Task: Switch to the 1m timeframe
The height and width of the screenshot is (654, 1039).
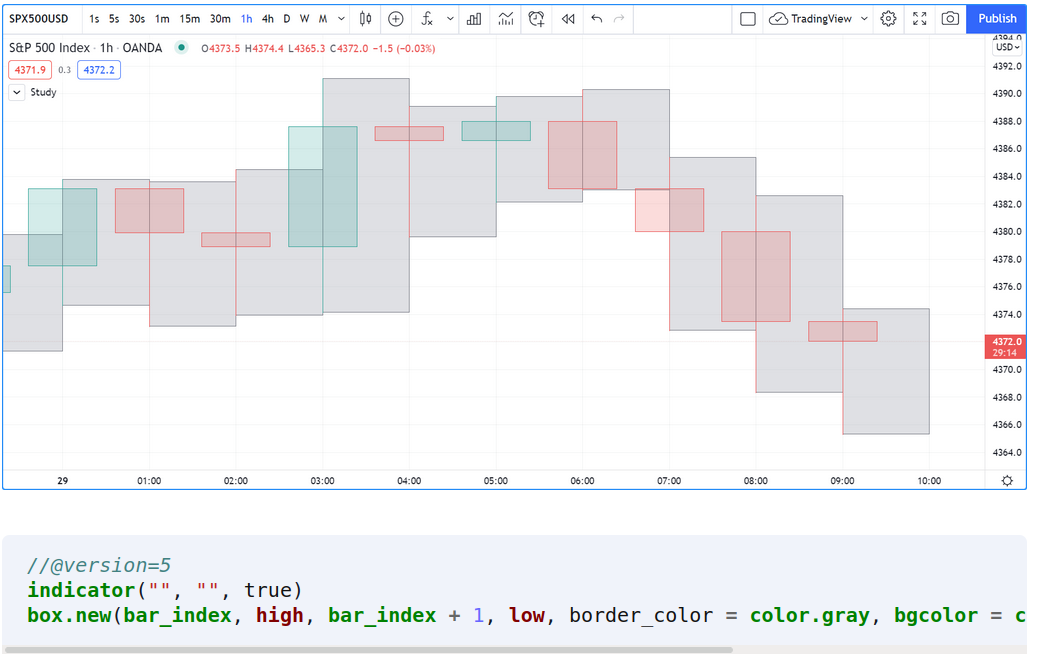Action: (162, 19)
